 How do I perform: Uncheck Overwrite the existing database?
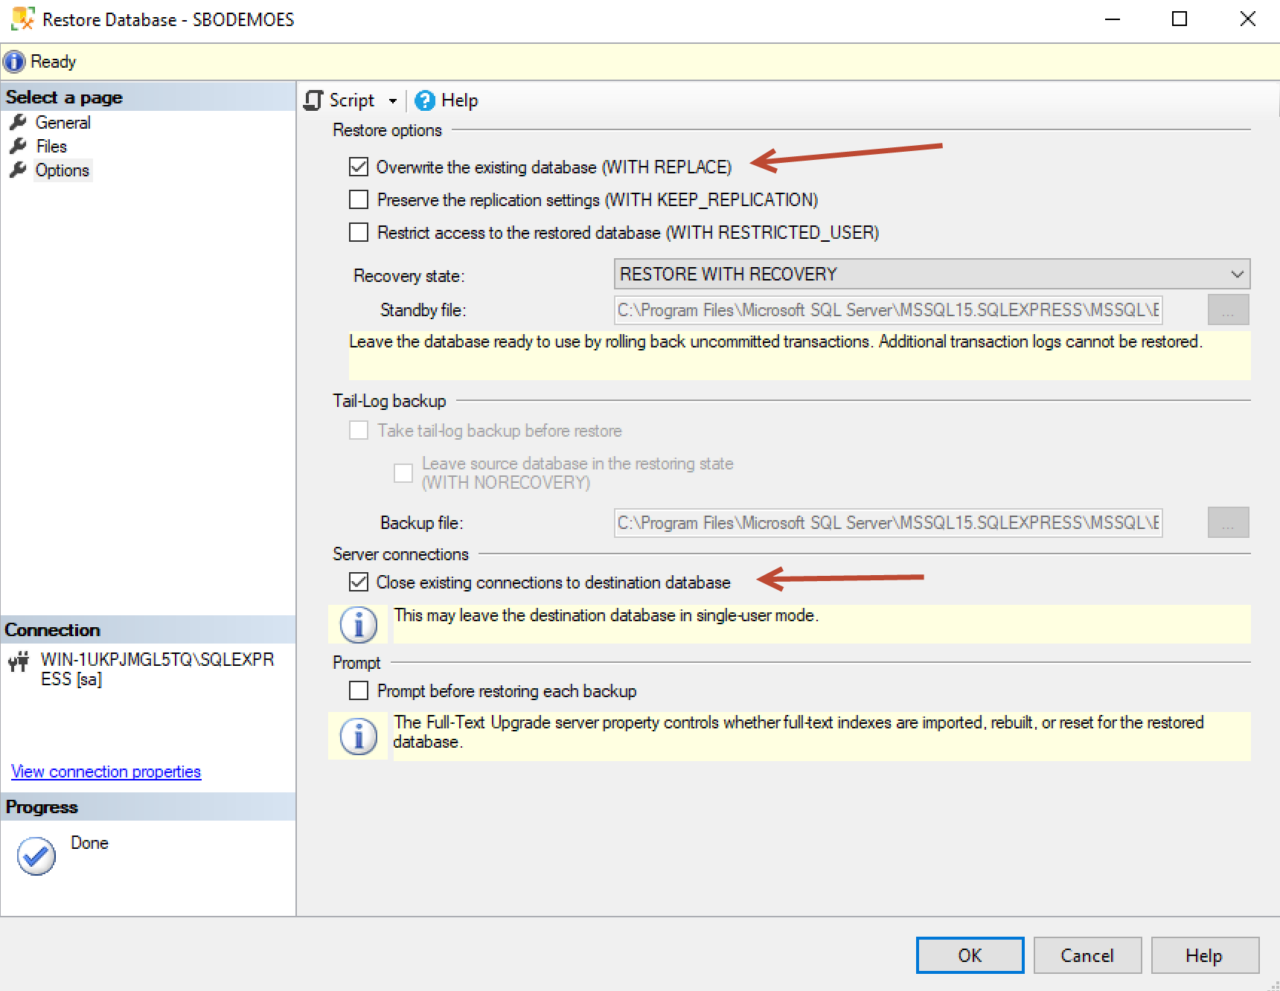coord(358,167)
